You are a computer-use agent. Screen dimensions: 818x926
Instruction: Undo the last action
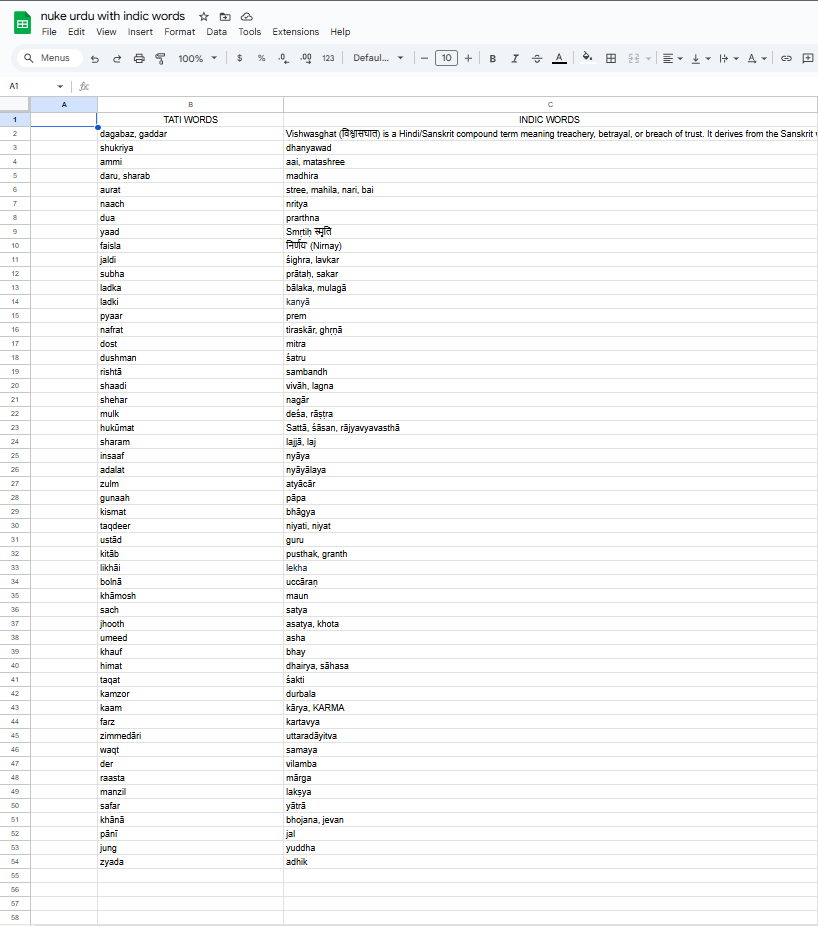click(x=94, y=58)
